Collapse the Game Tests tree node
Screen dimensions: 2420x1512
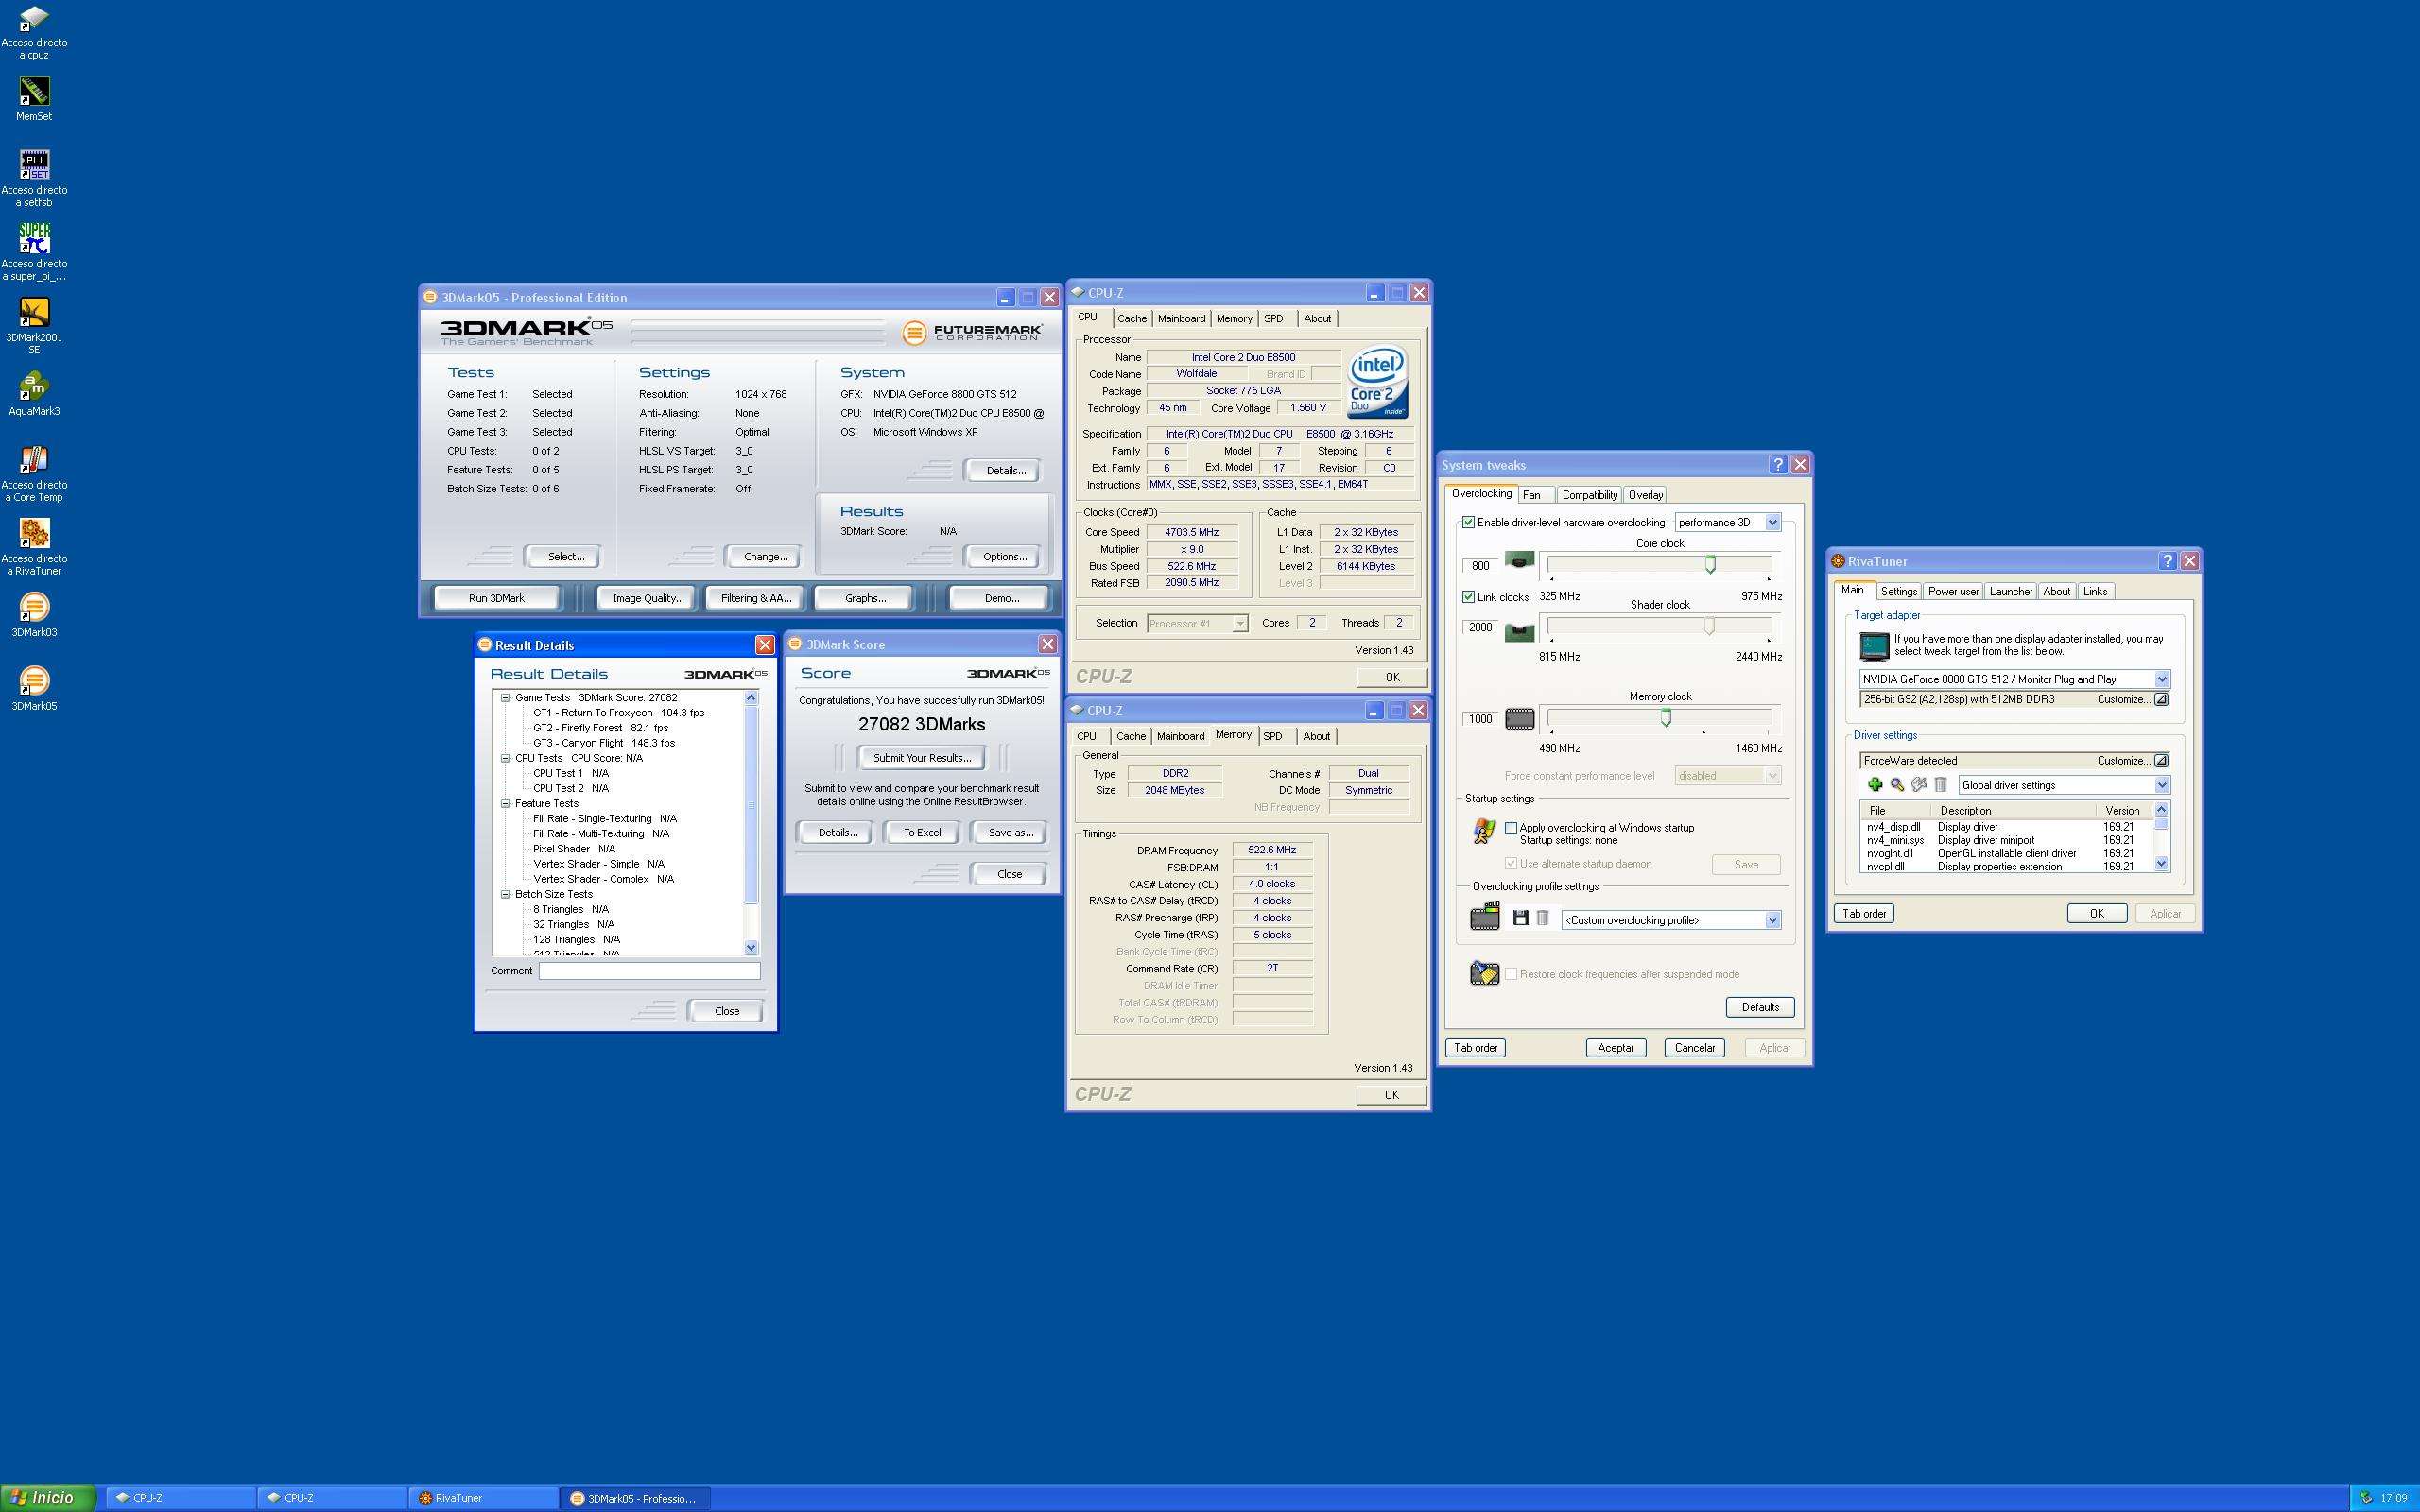tap(505, 698)
